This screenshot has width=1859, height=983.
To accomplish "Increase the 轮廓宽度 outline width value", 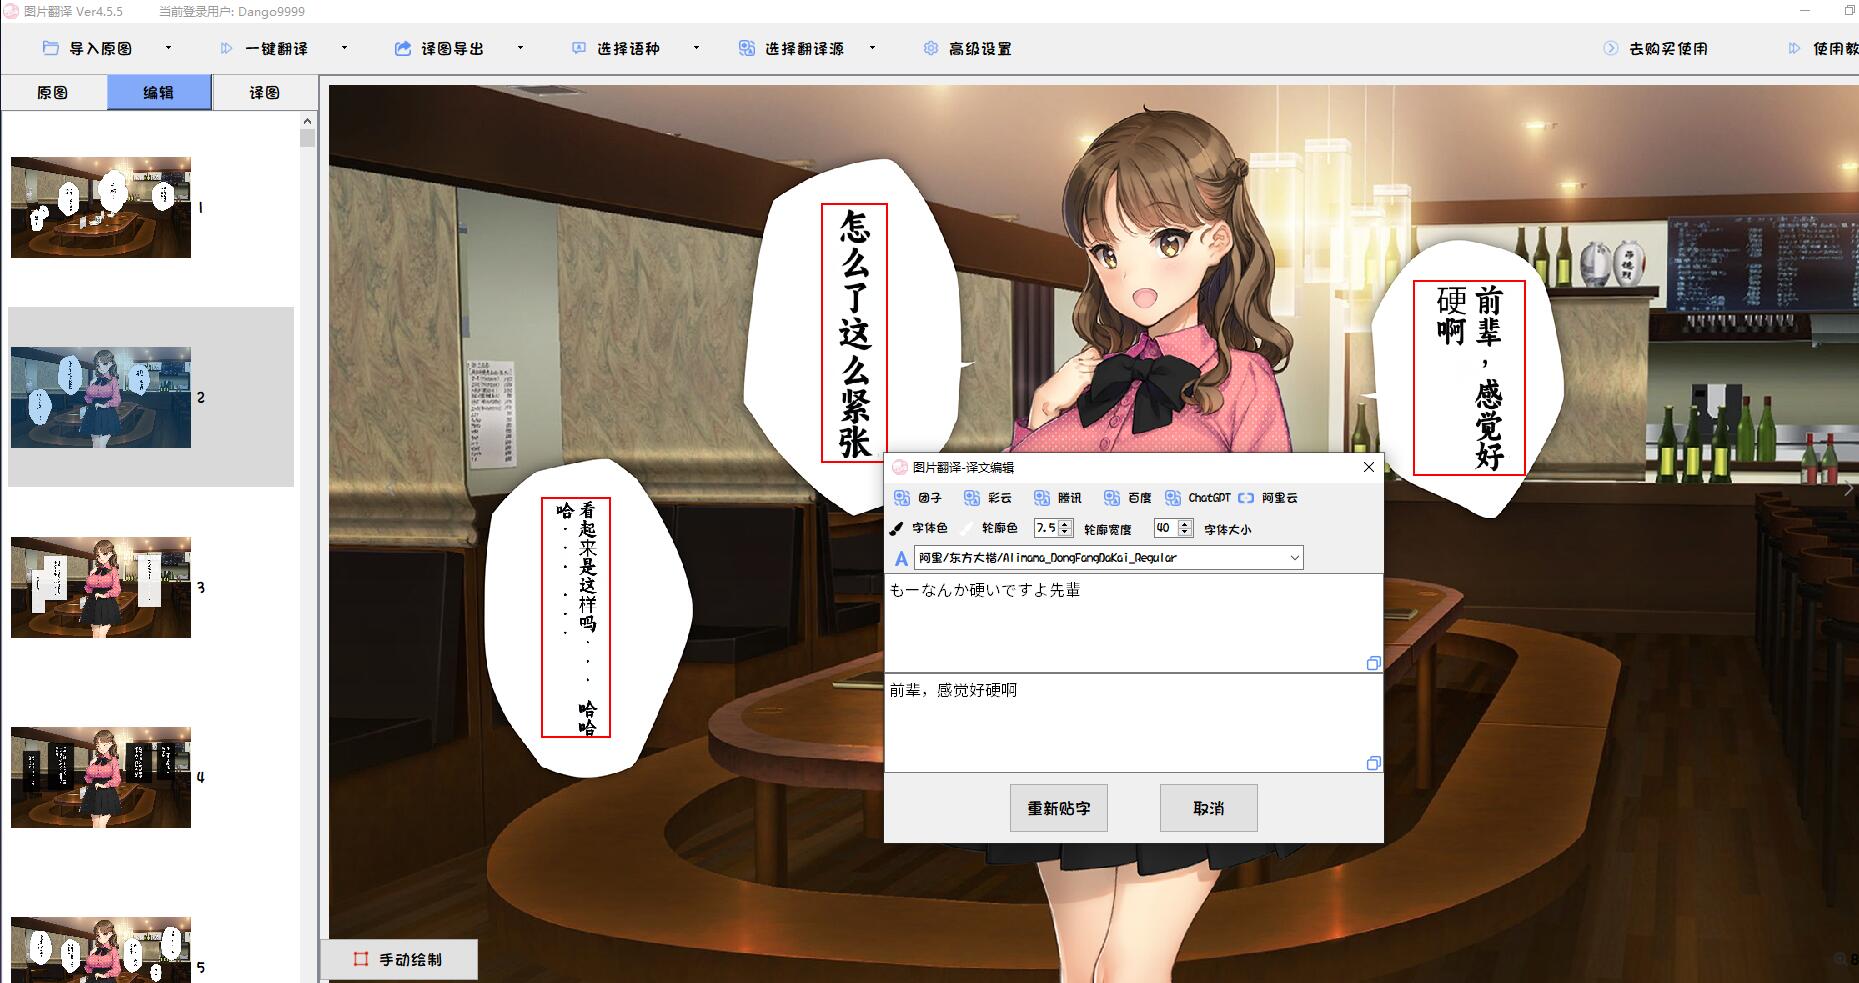I will (x=1065, y=523).
